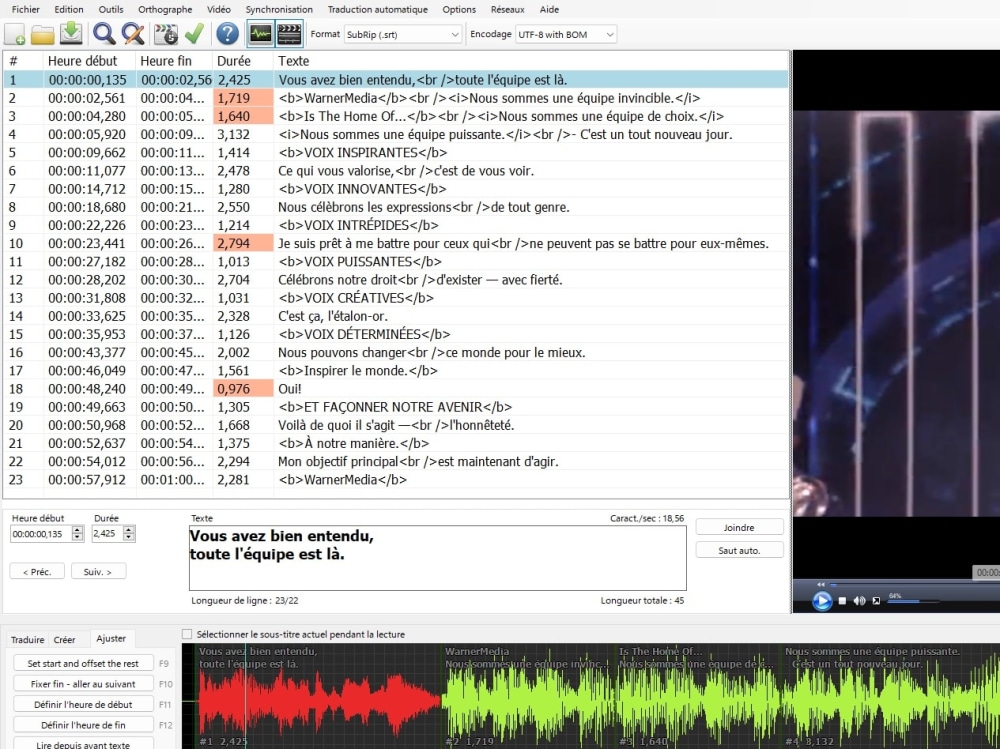Open Visual sync clapperboard icon

coord(166,34)
